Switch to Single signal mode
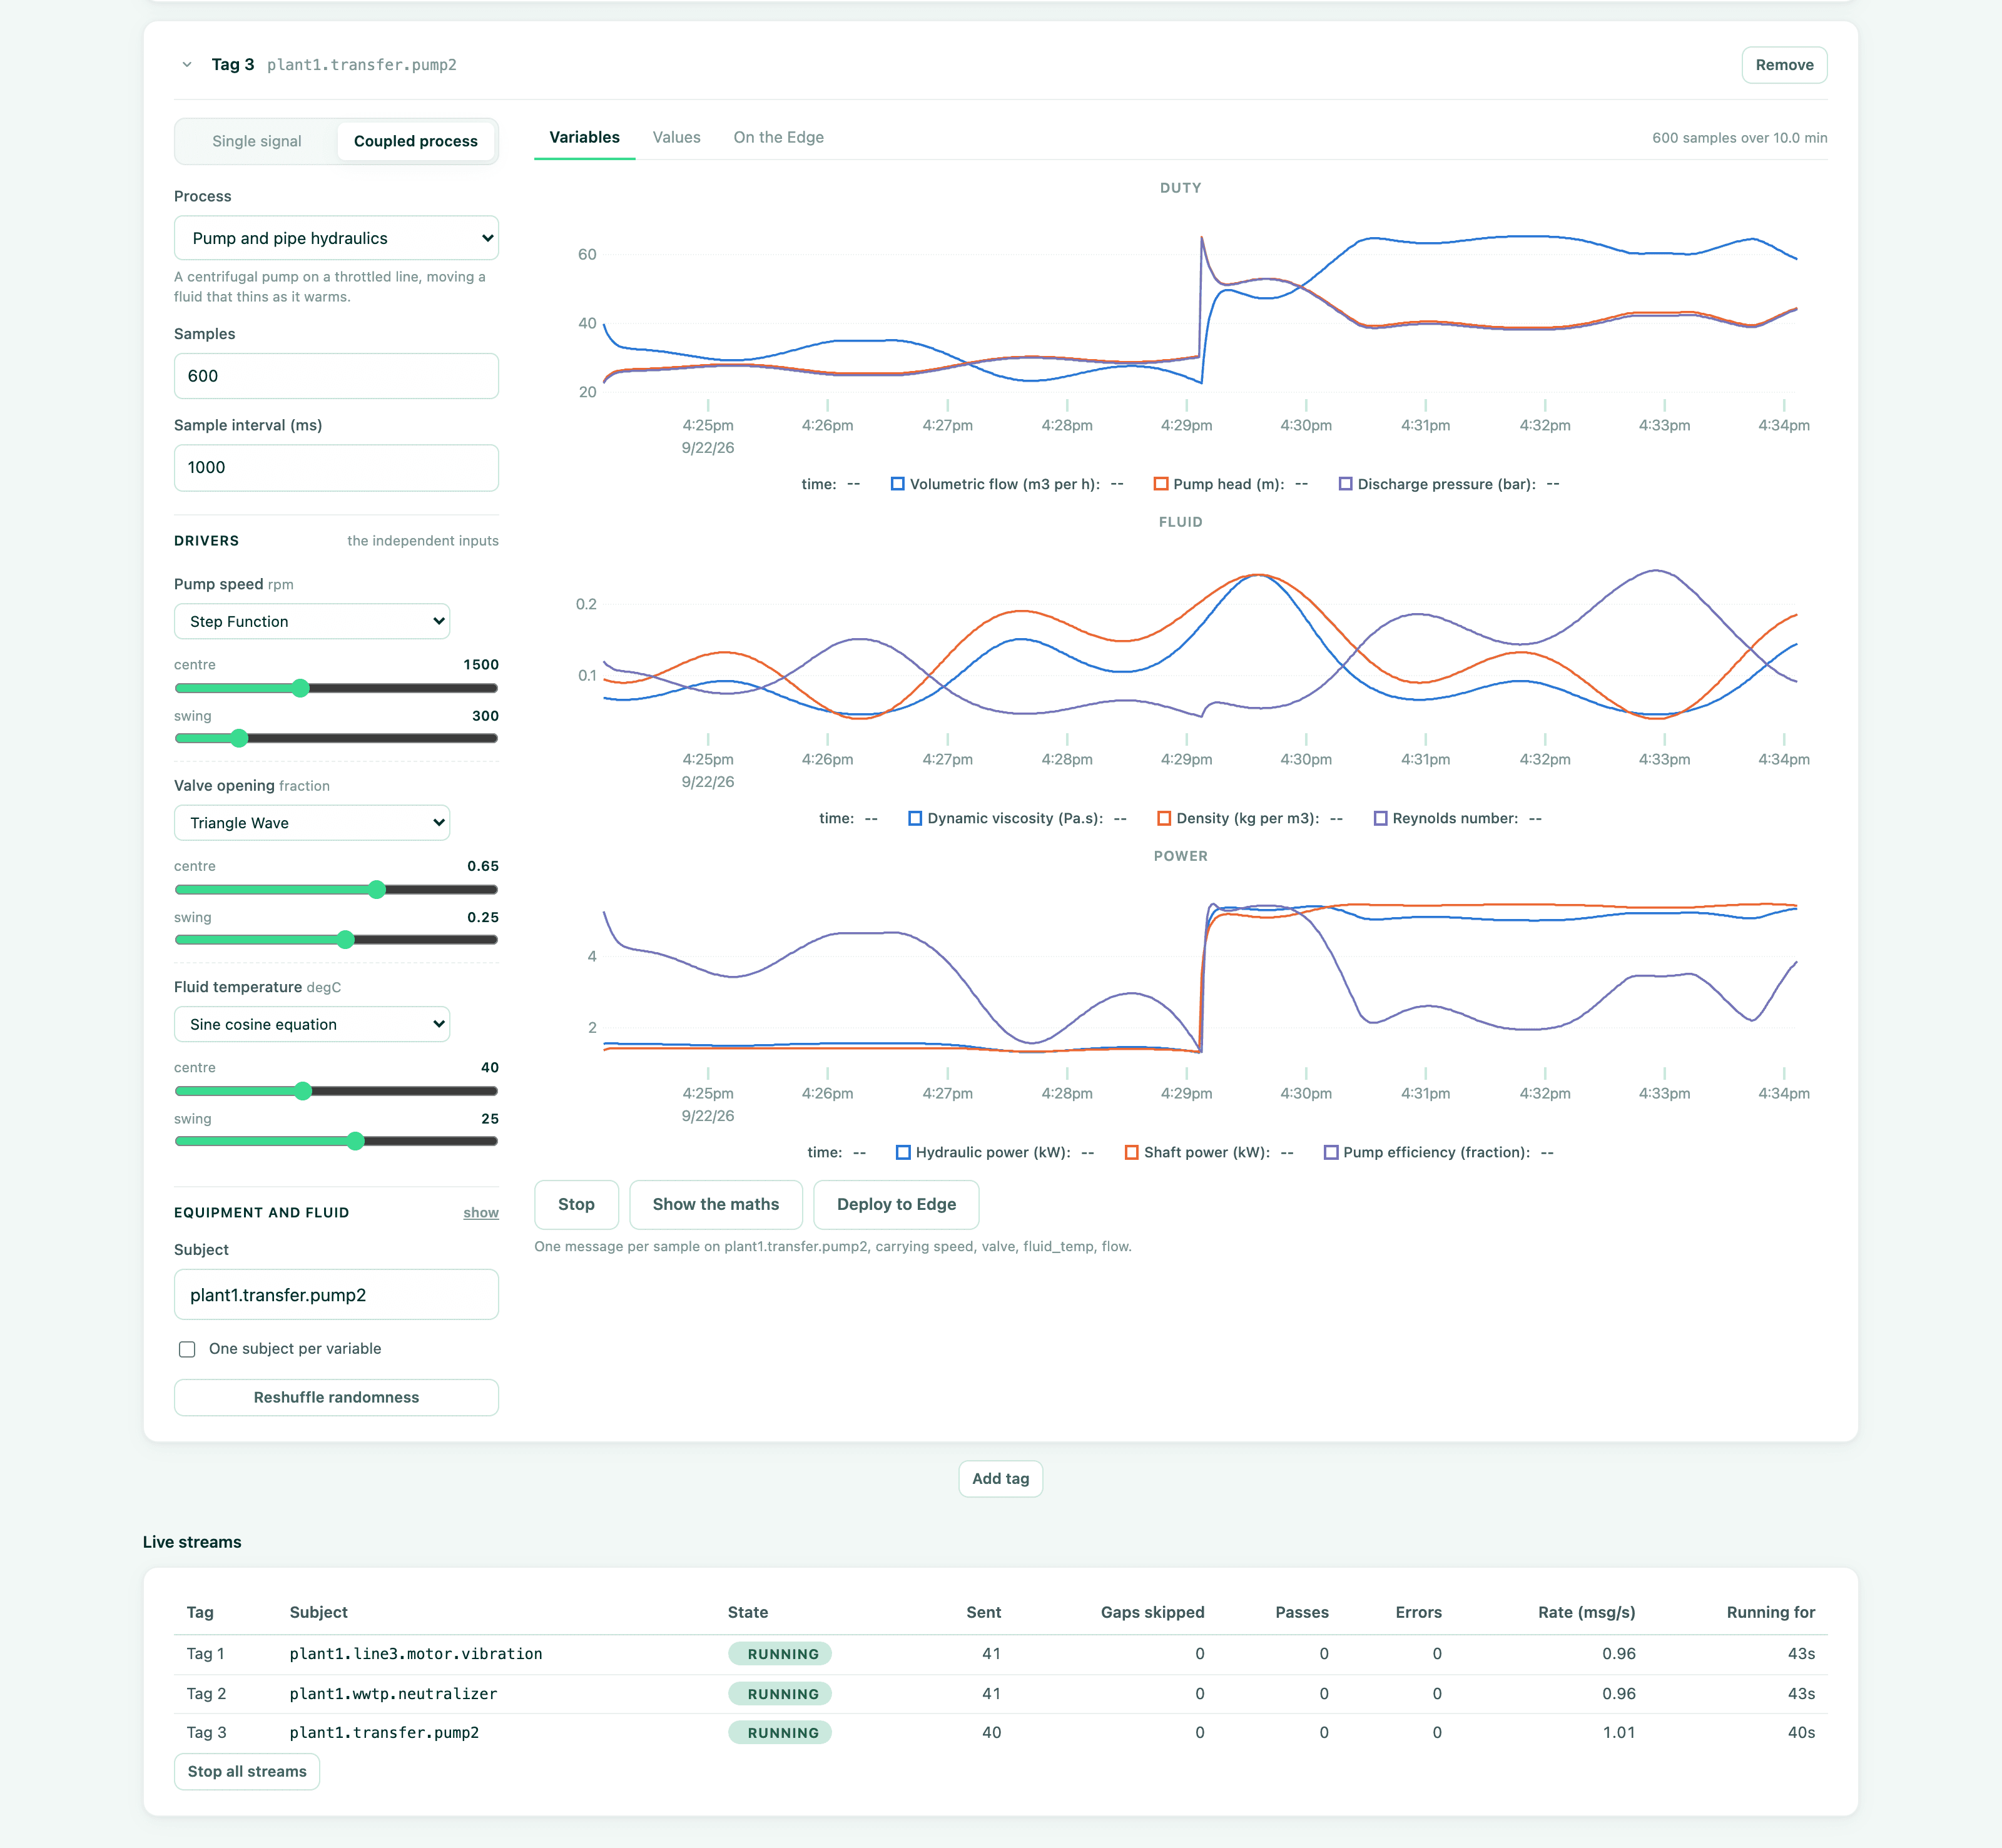This screenshot has height=1848, width=2002. pos(257,141)
